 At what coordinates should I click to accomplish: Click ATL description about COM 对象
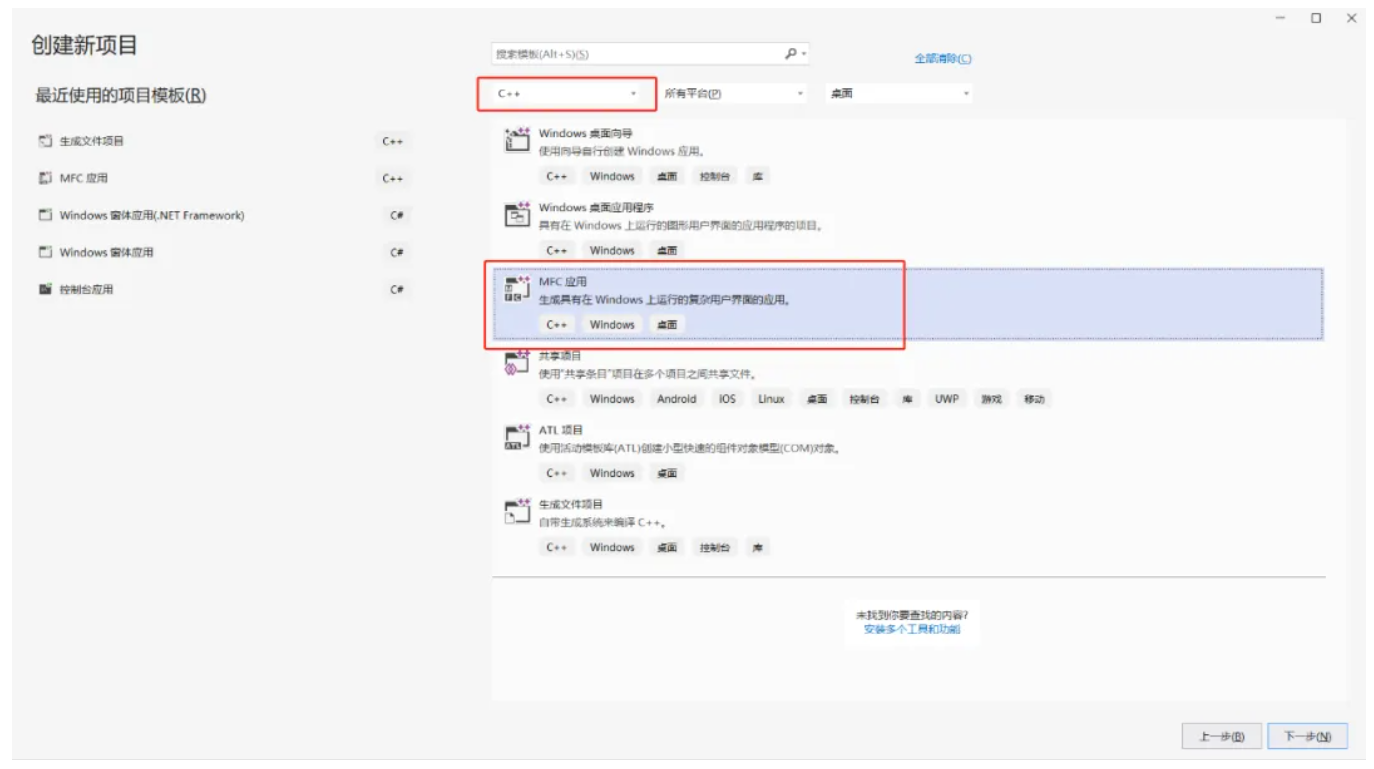coord(690,449)
